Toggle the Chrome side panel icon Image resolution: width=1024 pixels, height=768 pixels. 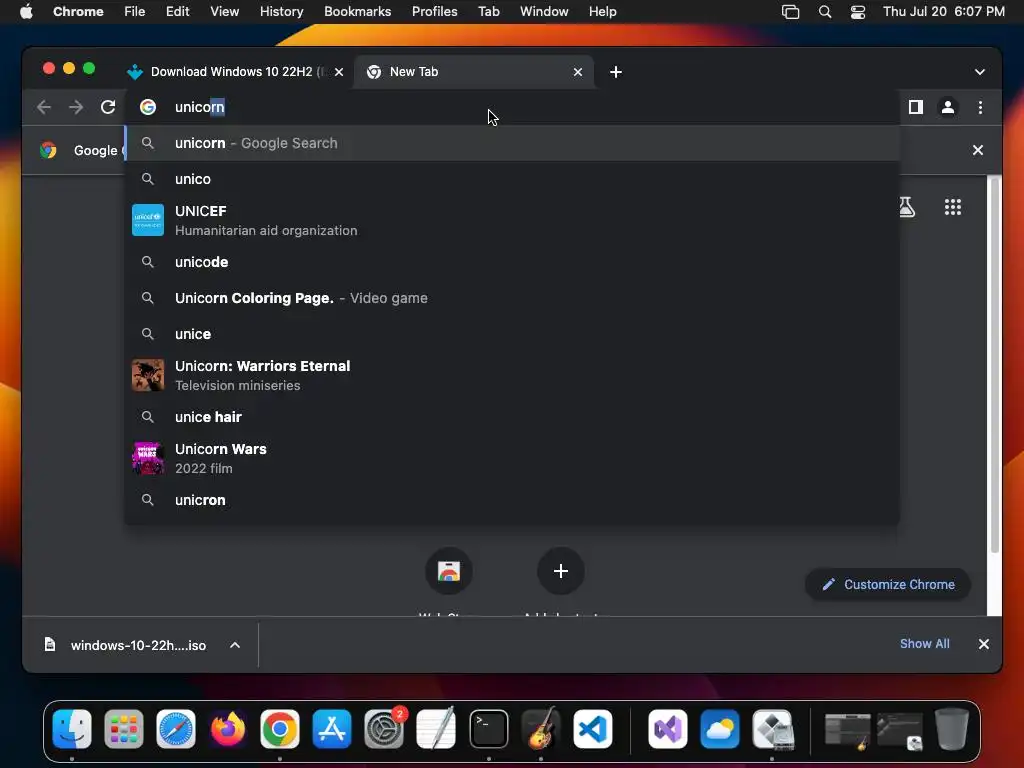tap(916, 107)
